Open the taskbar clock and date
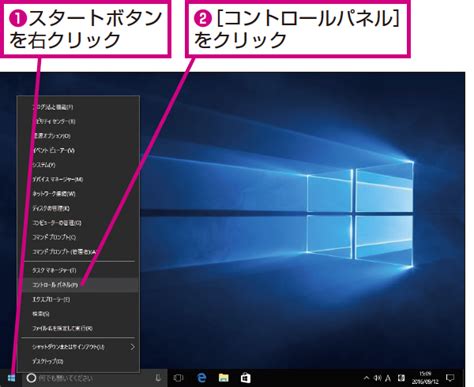474x387 pixels. (x=425, y=378)
